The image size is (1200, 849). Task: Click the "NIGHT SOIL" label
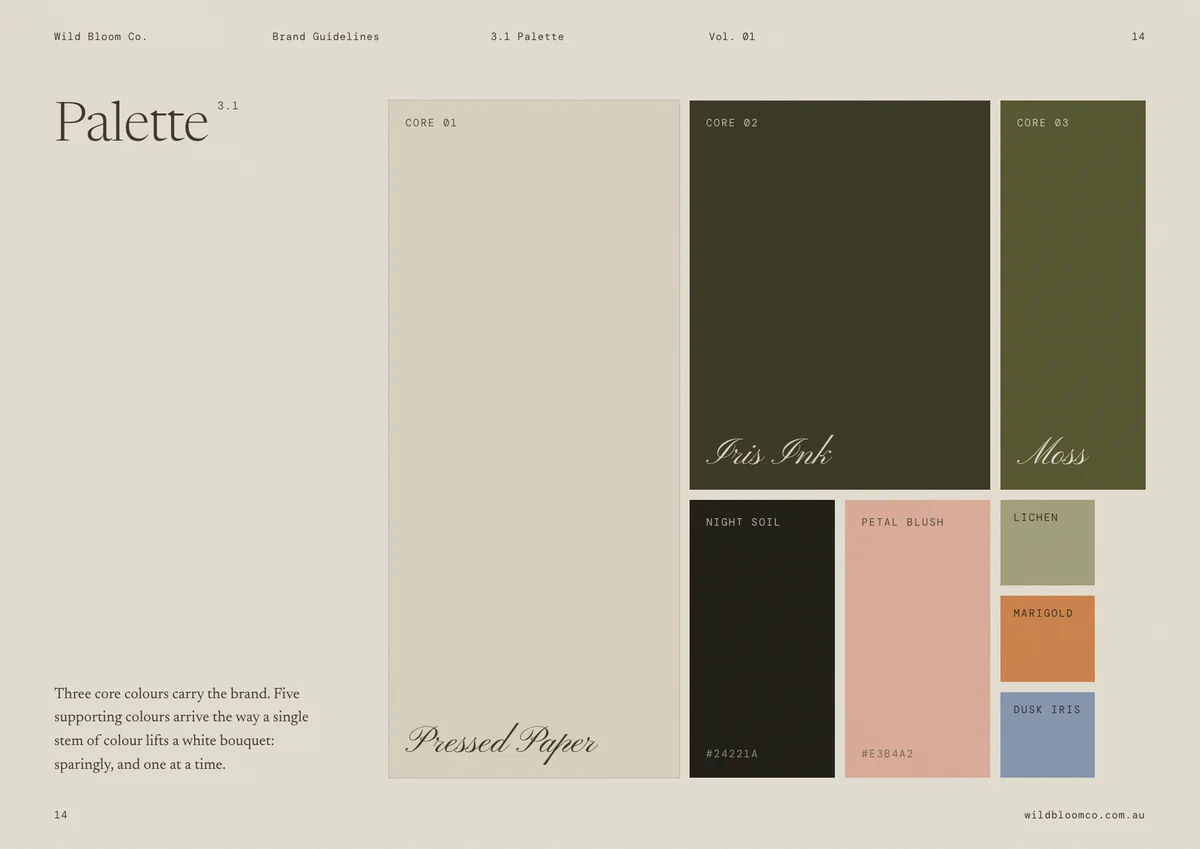[x=743, y=522]
